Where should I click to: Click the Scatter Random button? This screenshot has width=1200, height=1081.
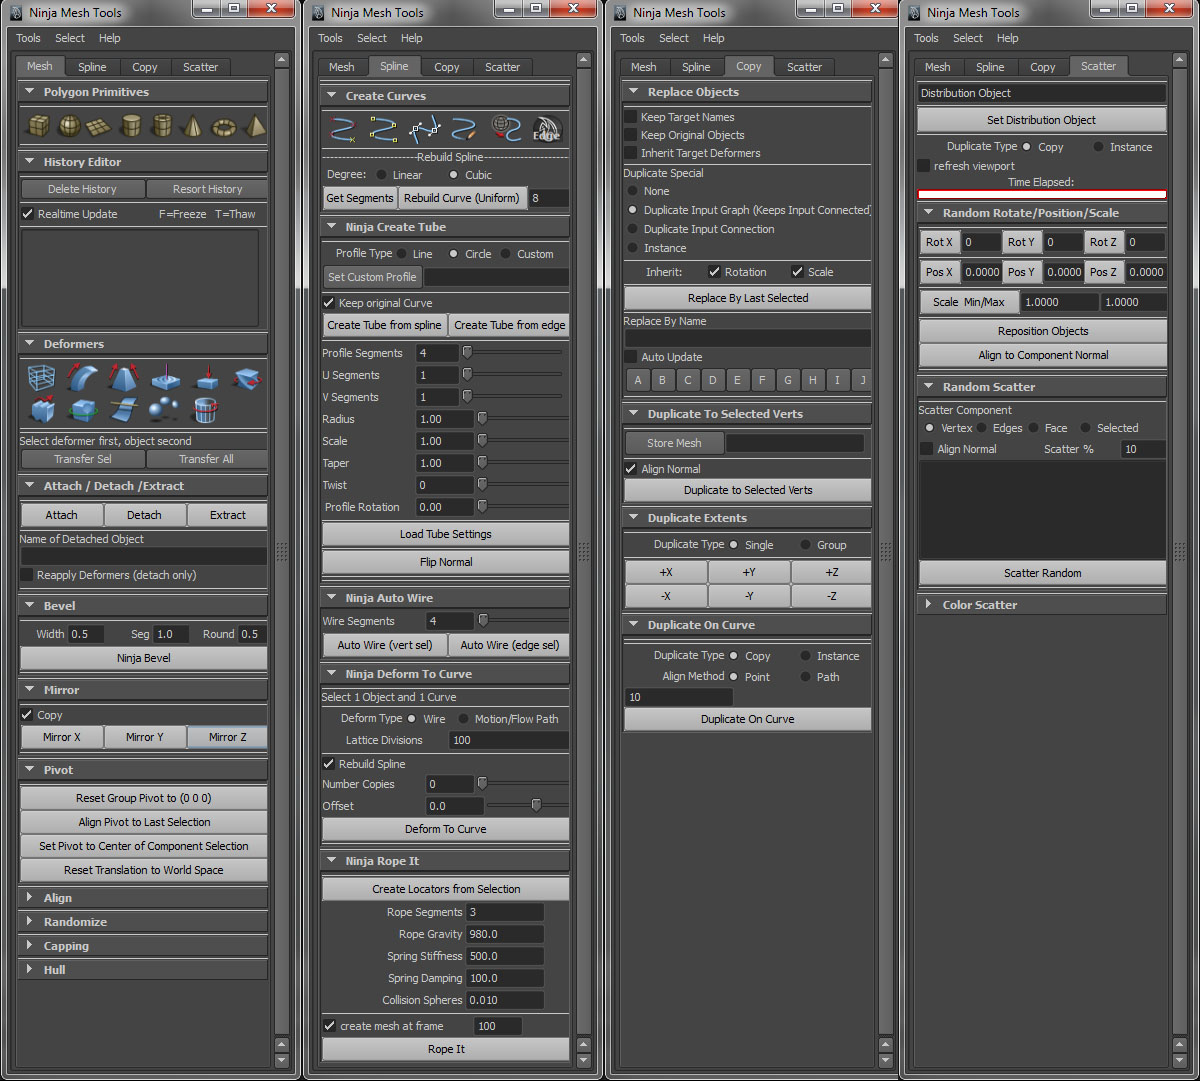1043,573
